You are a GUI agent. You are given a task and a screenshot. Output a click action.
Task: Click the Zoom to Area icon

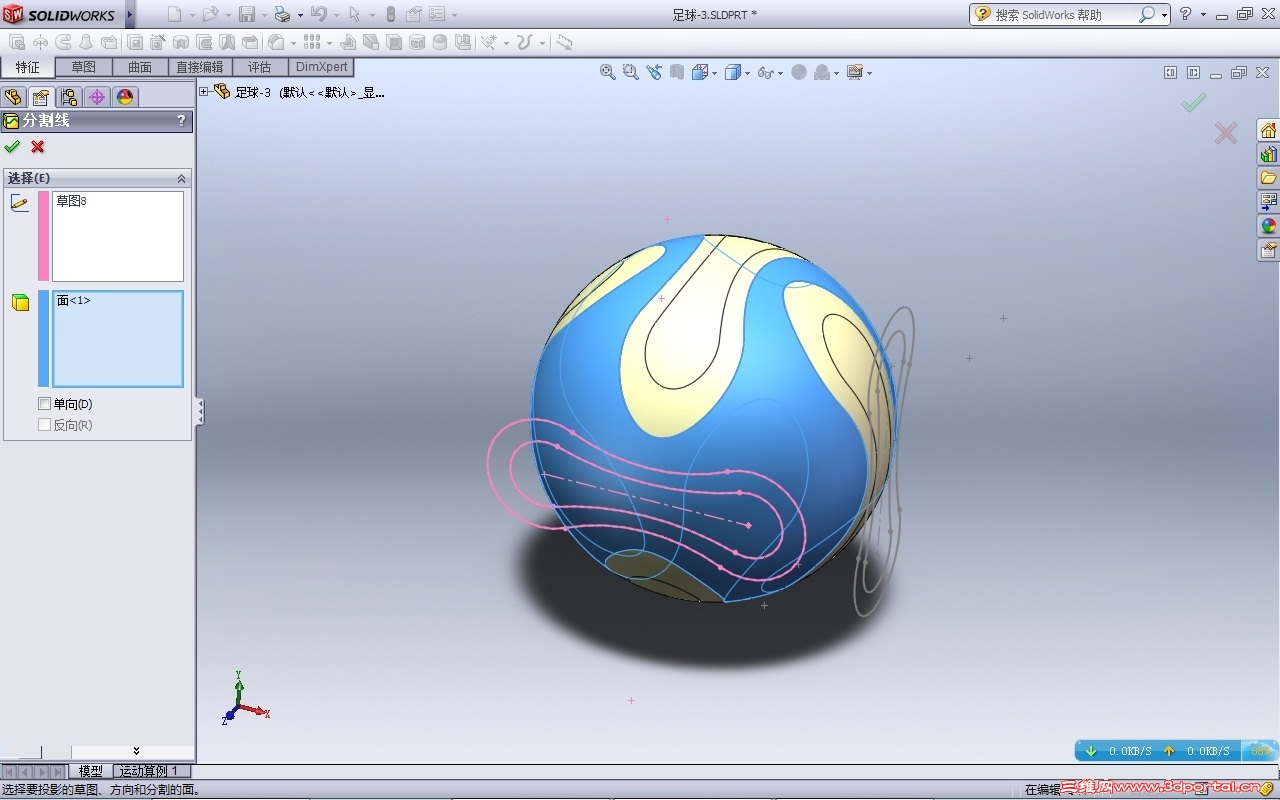[630, 72]
